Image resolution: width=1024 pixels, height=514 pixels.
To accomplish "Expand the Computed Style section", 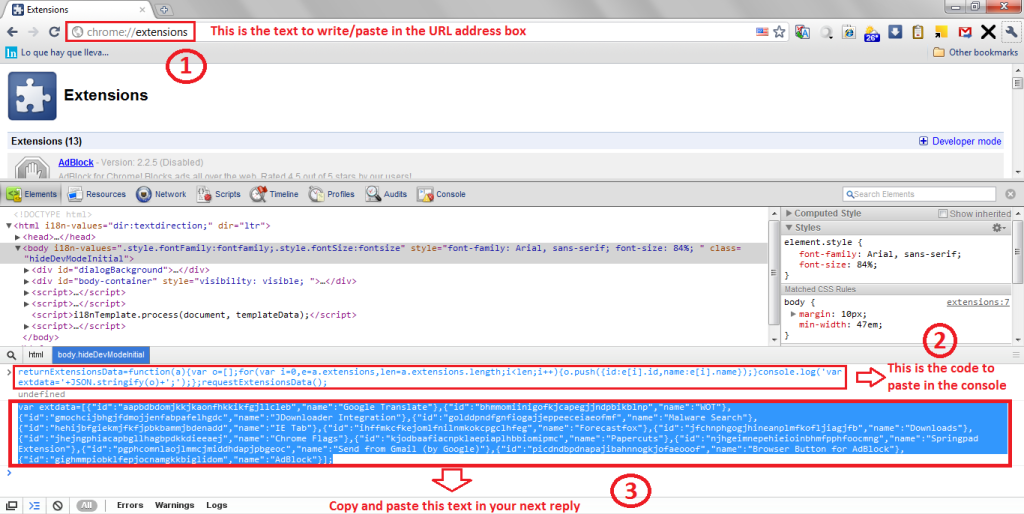I will click(789, 214).
